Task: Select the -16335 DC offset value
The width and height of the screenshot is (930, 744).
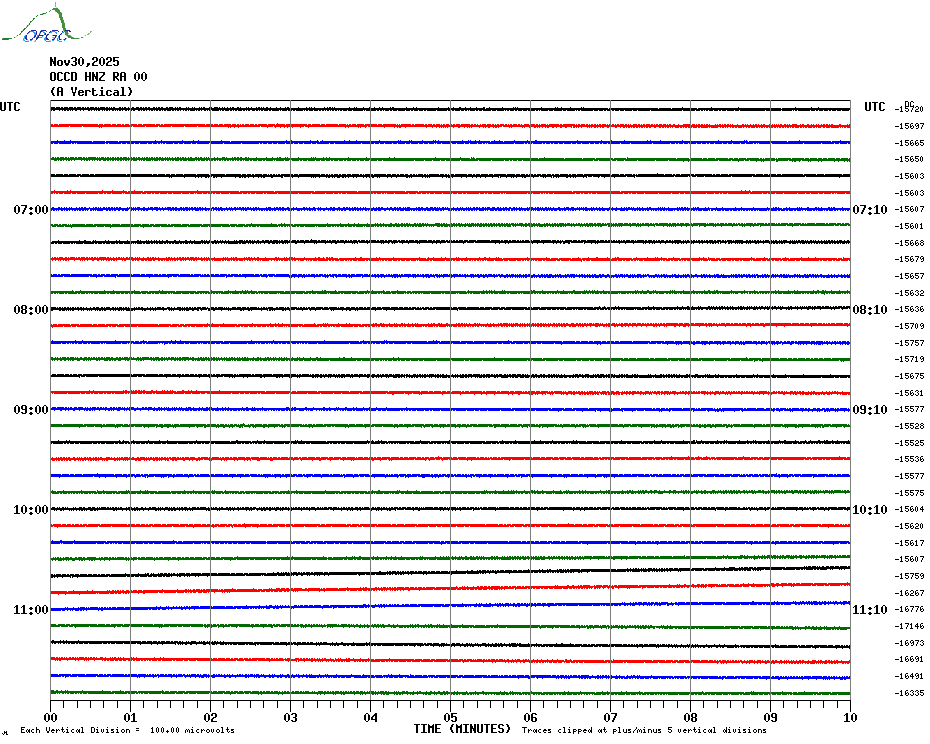Action: click(x=910, y=693)
